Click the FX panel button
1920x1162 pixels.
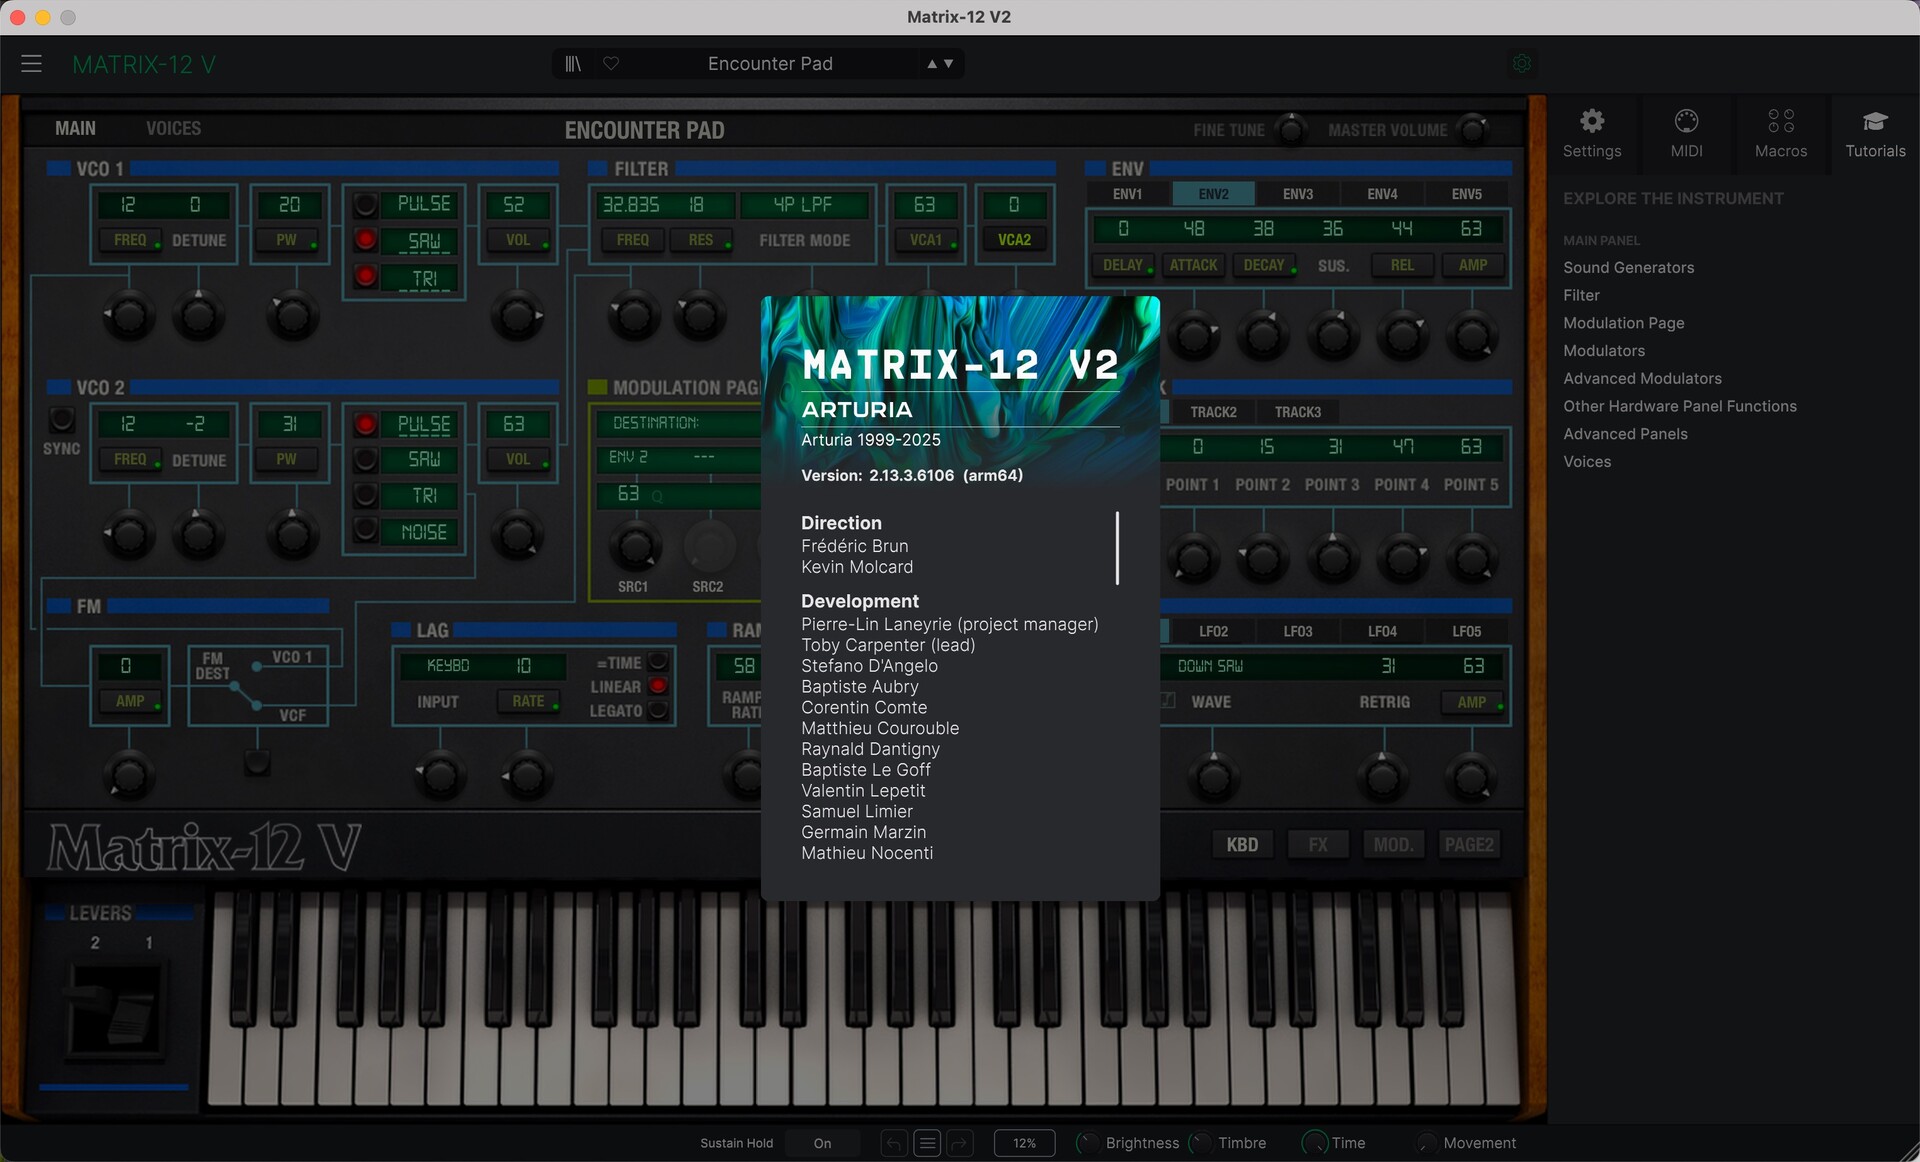pyautogui.click(x=1318, y=845)
